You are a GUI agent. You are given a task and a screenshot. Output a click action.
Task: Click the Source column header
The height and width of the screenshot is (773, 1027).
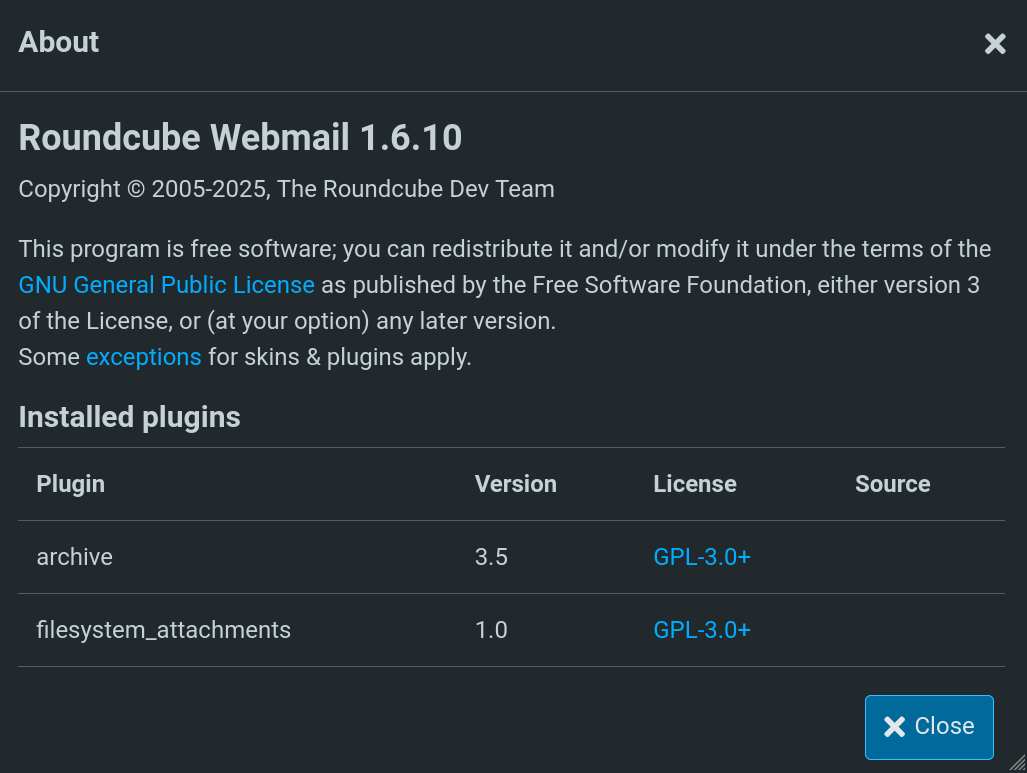coord(893,484)
